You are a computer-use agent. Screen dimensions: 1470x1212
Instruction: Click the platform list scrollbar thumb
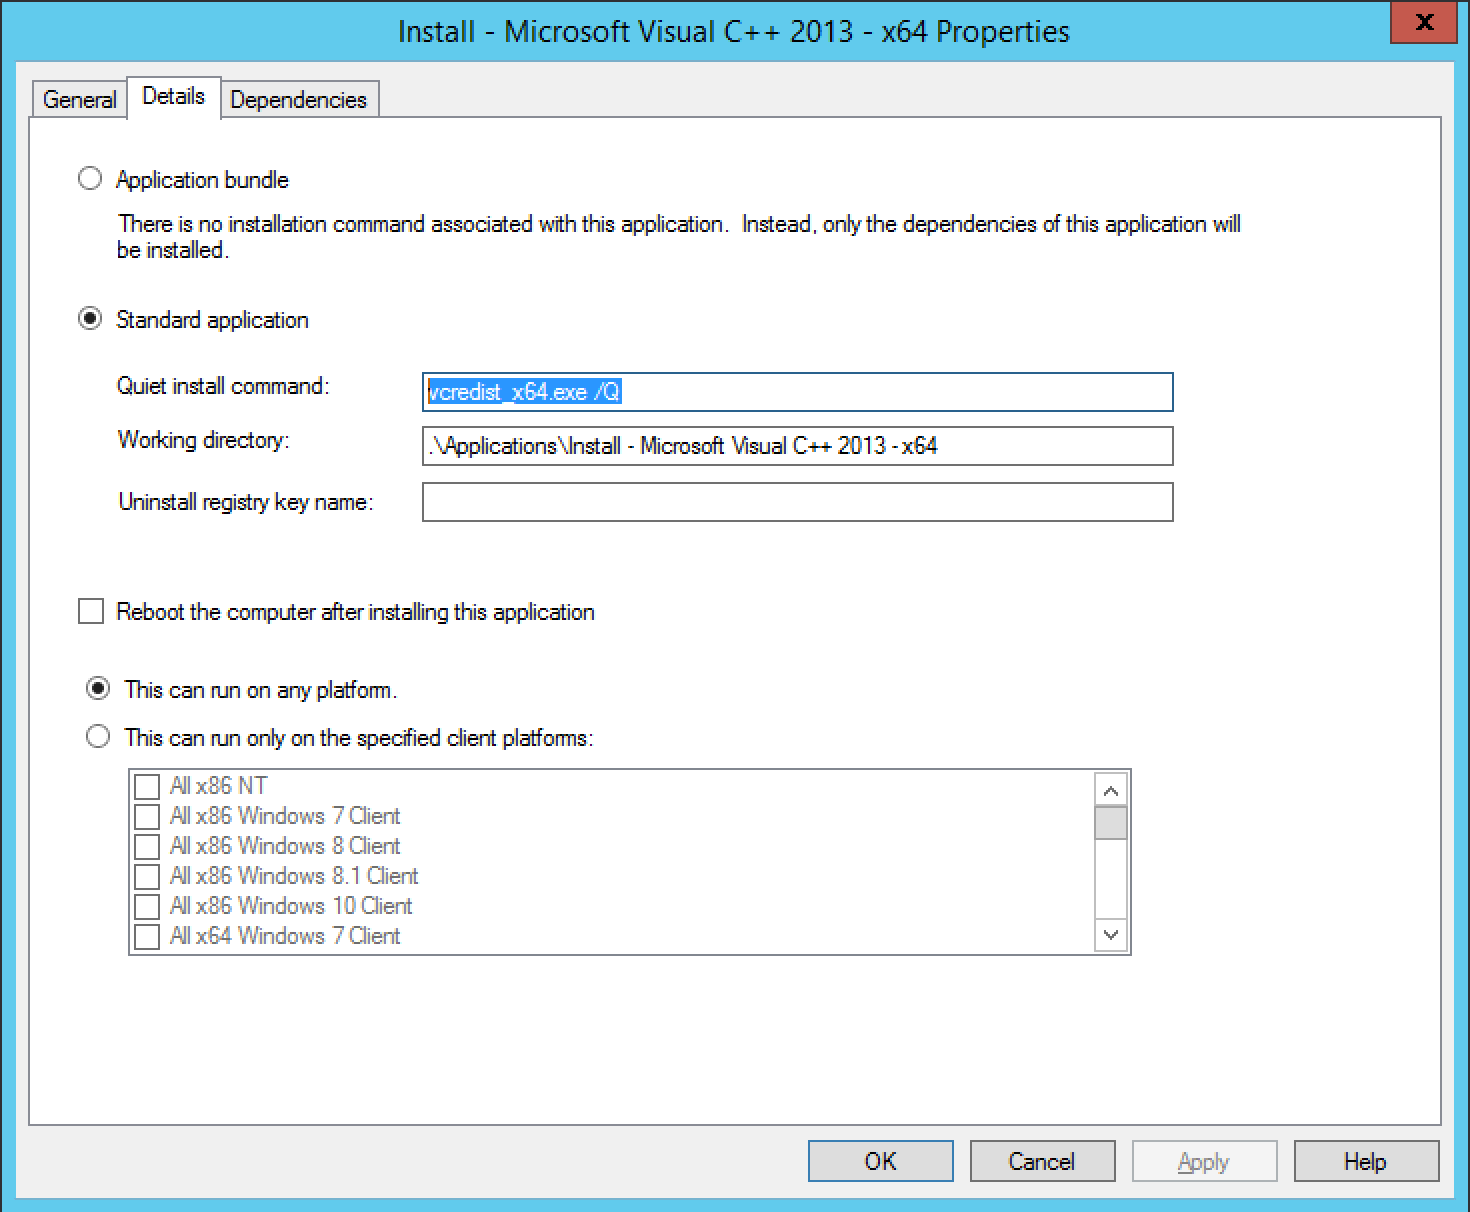pyautogui.click(x=1111, y=823)
